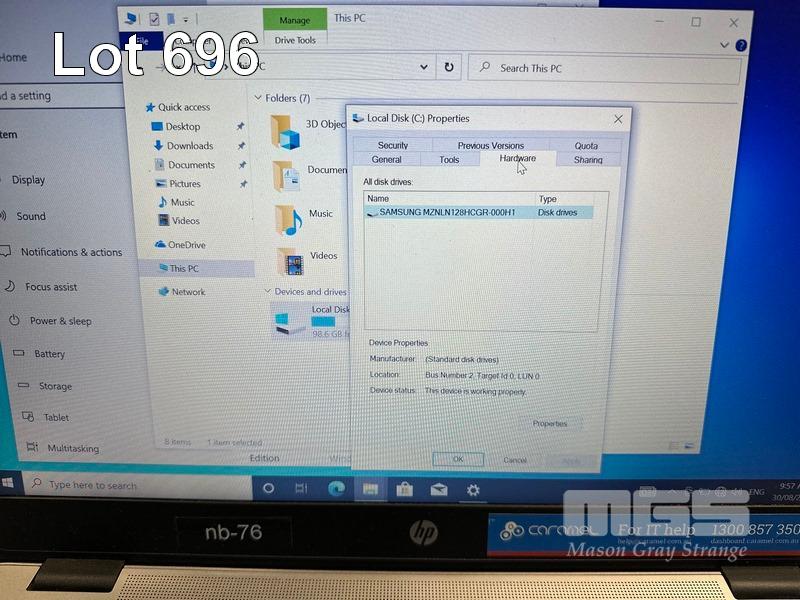
Task: Click the Windows Start button
Action: coord(9,483)
